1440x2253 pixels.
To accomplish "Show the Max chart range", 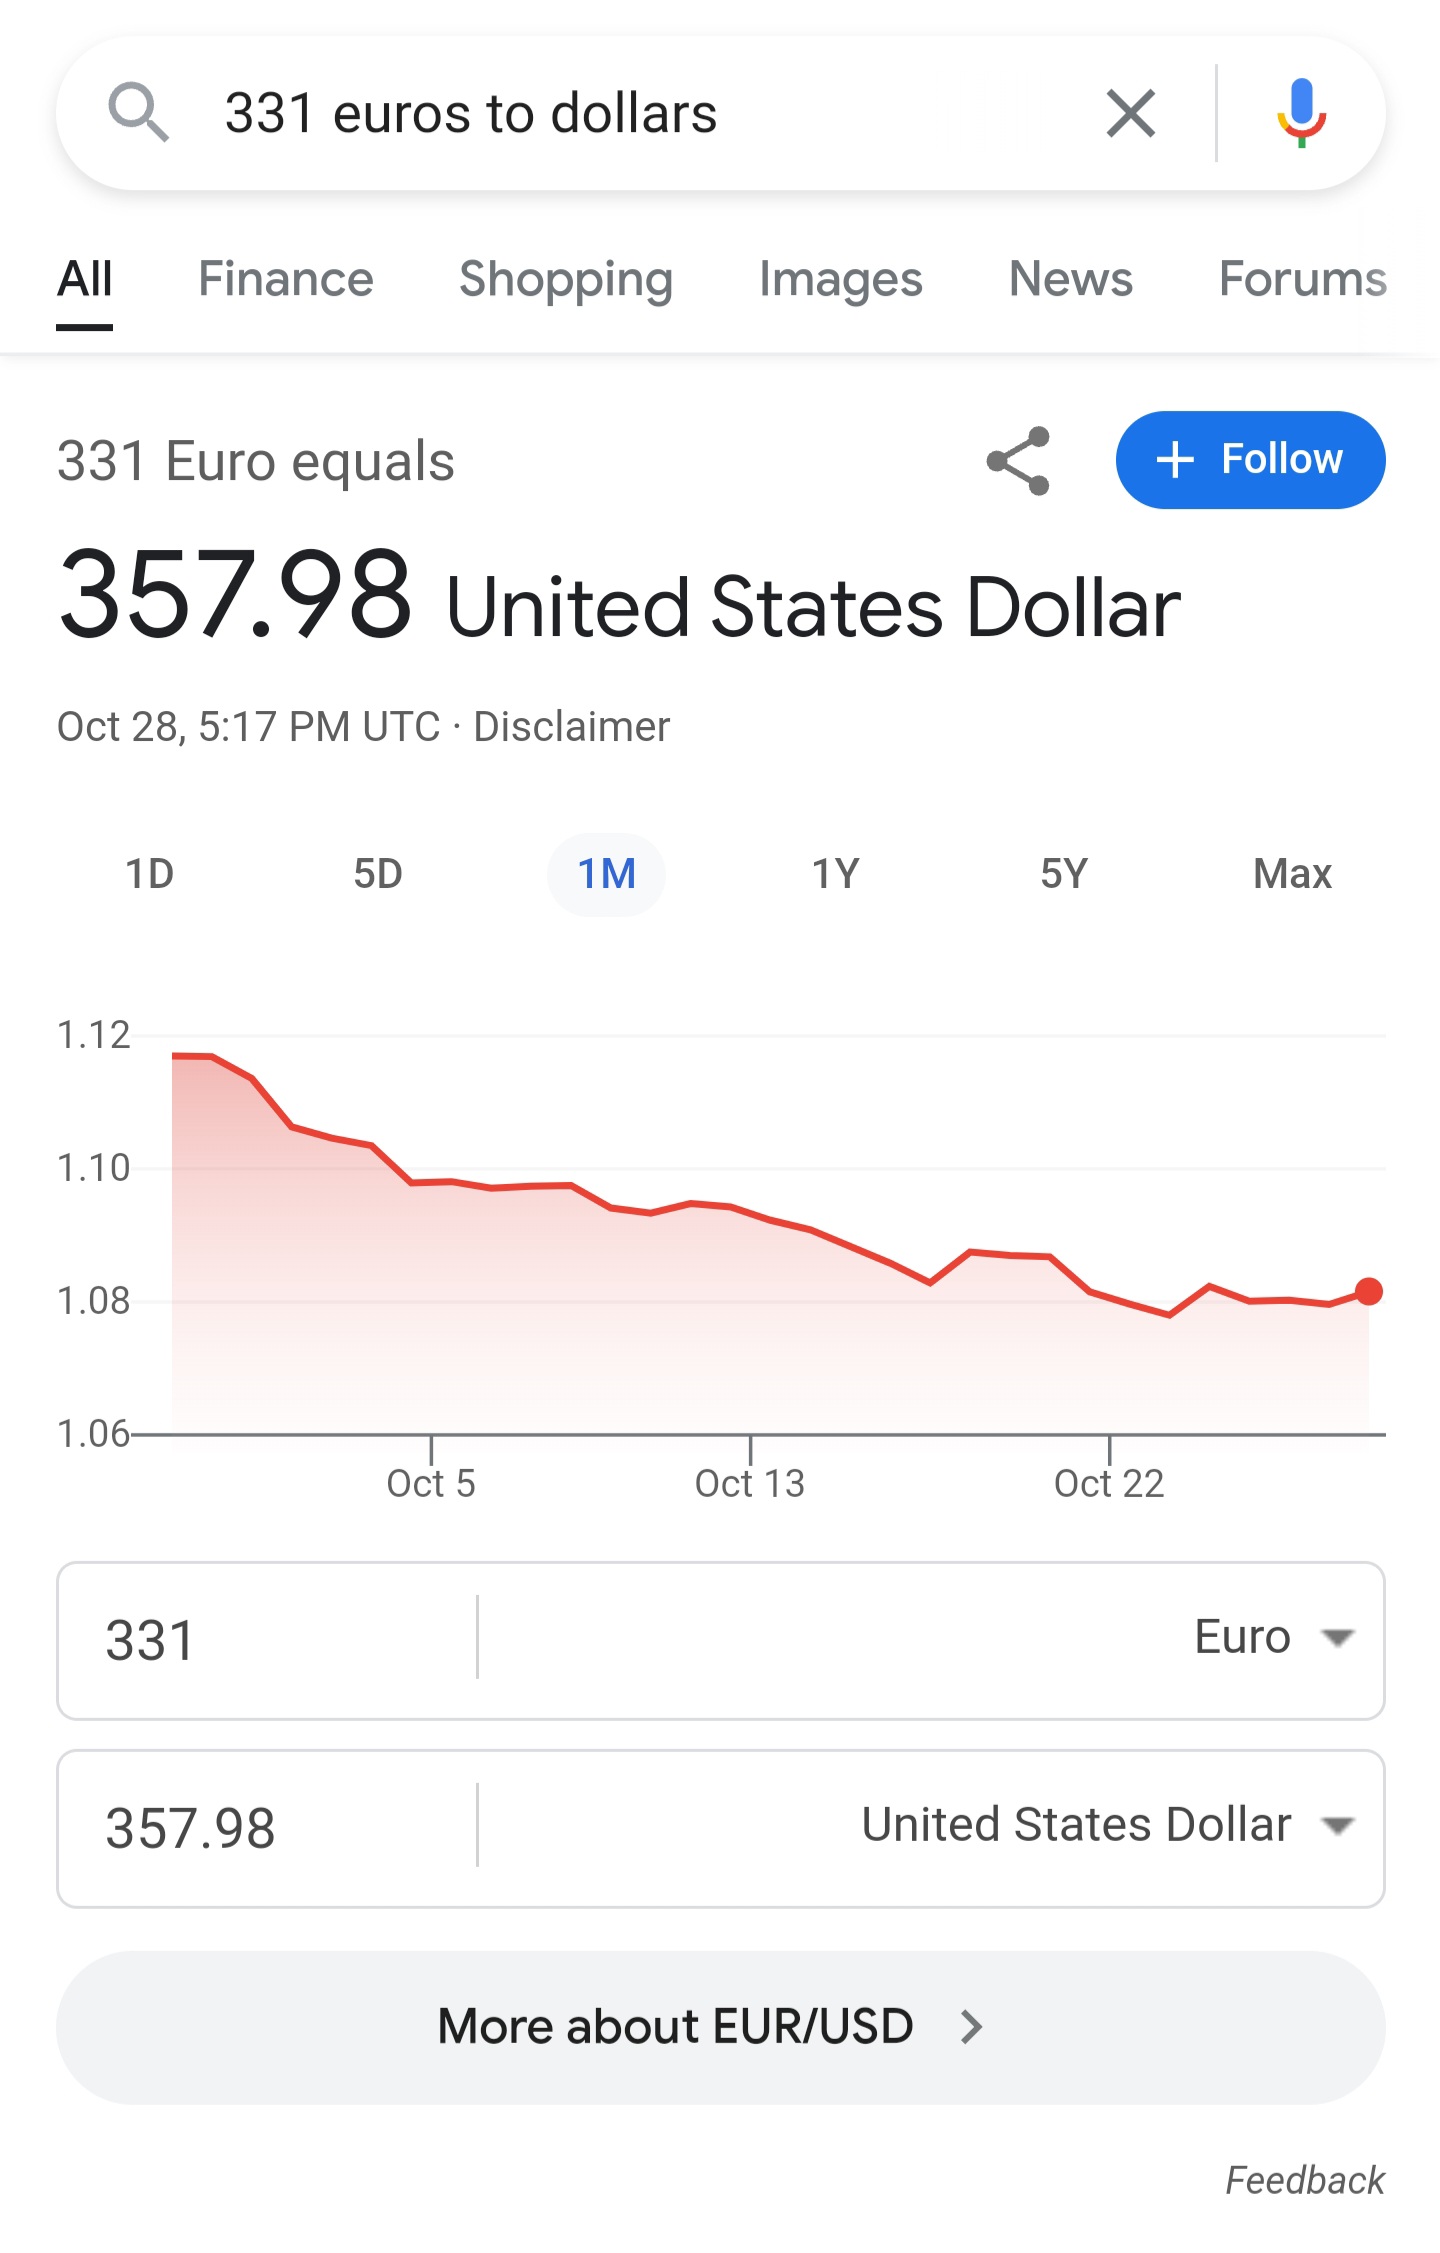I will 1292,874.
